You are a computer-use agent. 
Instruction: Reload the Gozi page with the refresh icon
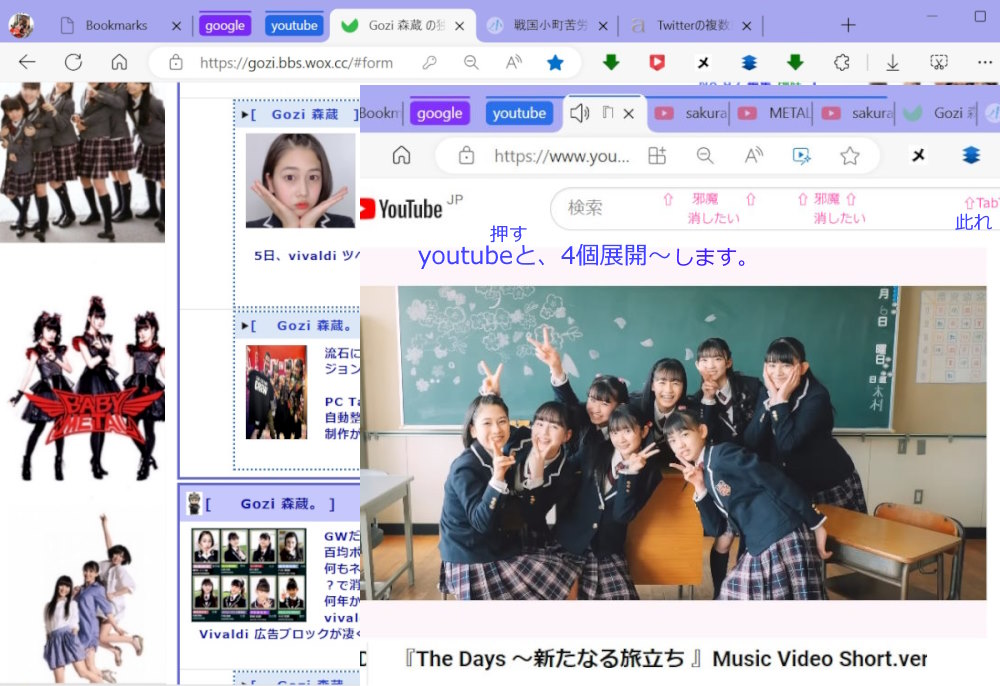coord(73,62)
